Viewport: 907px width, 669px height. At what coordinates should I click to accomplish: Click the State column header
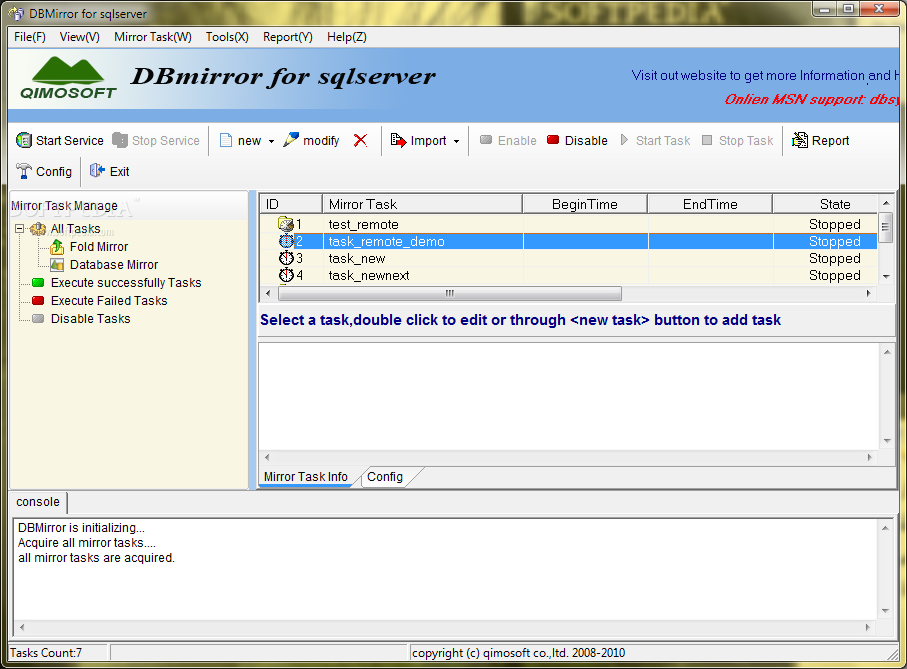point(825,204)
